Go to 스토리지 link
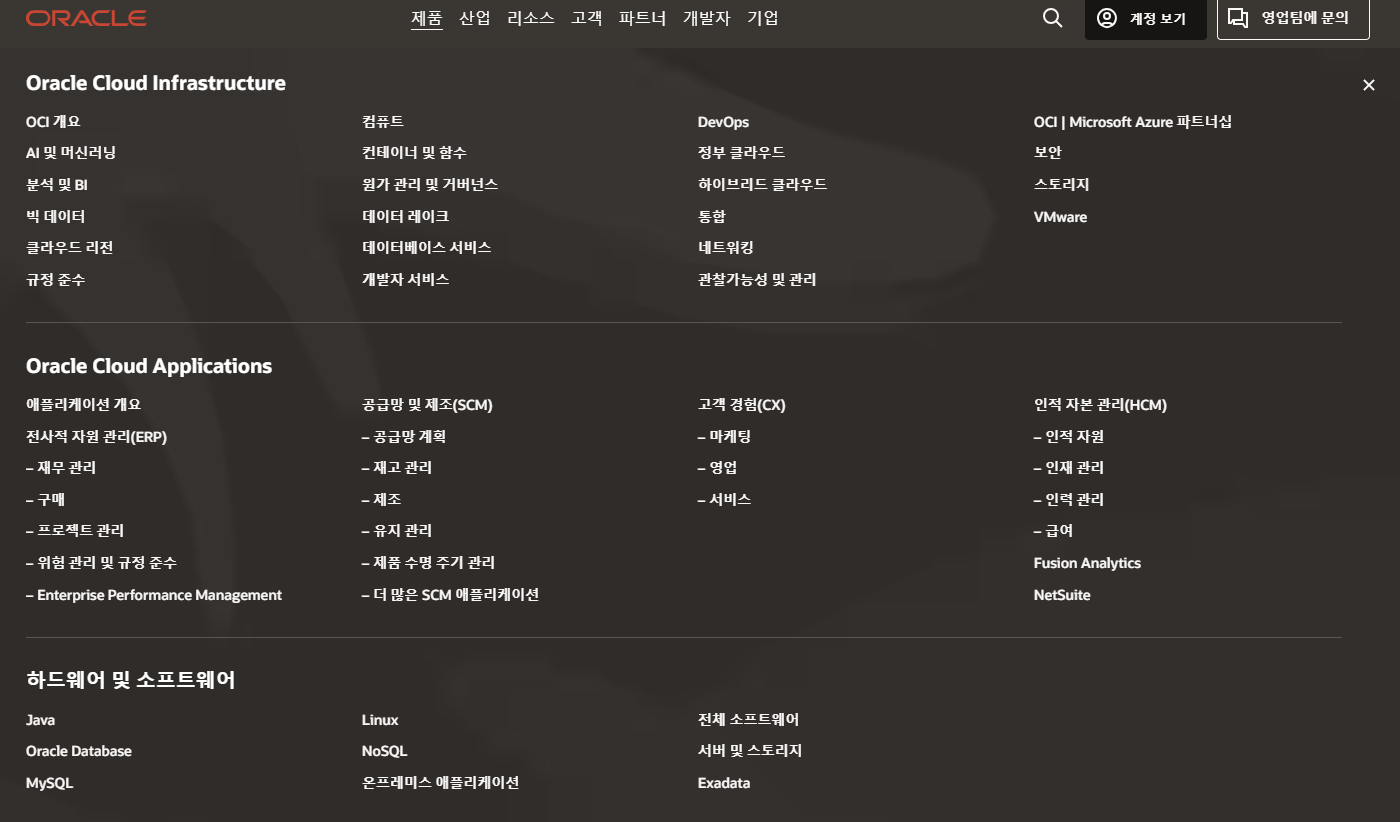This screenshot has height=822, width=1400. 1062,185
